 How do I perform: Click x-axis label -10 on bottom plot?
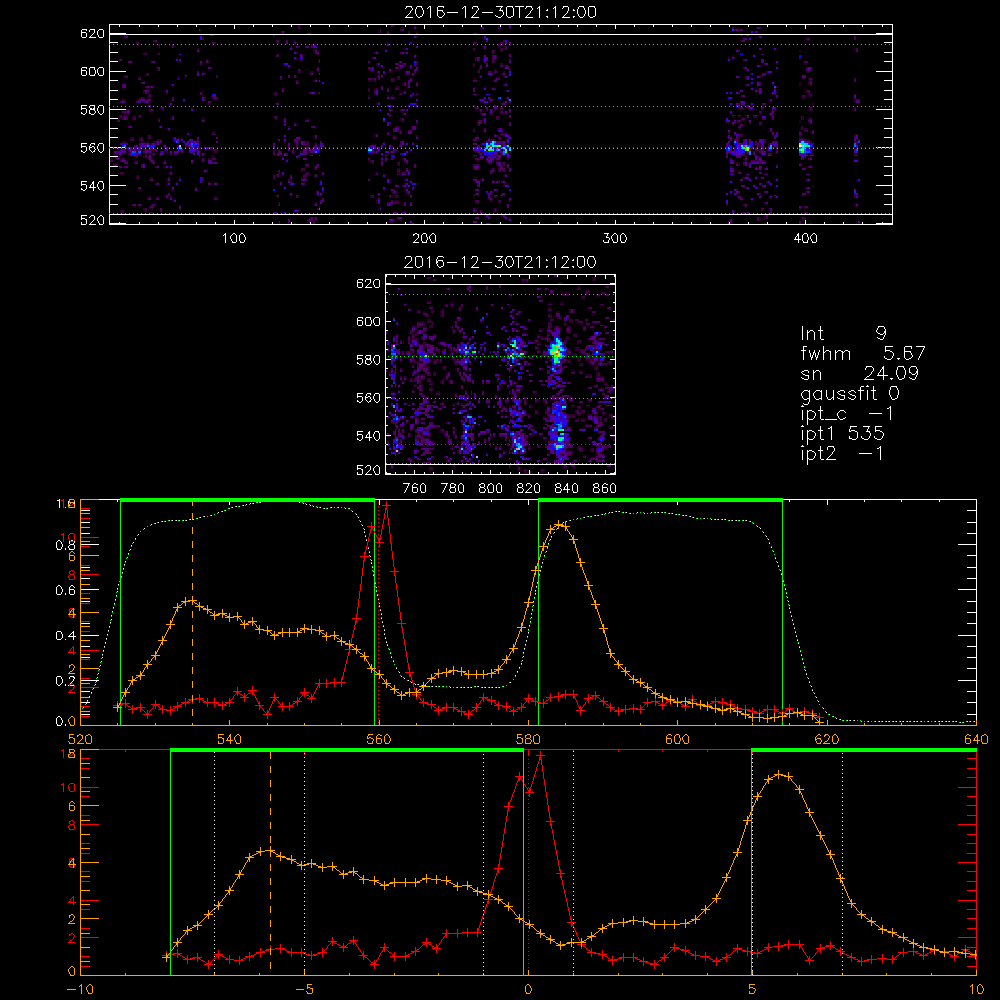pos(80,990)
